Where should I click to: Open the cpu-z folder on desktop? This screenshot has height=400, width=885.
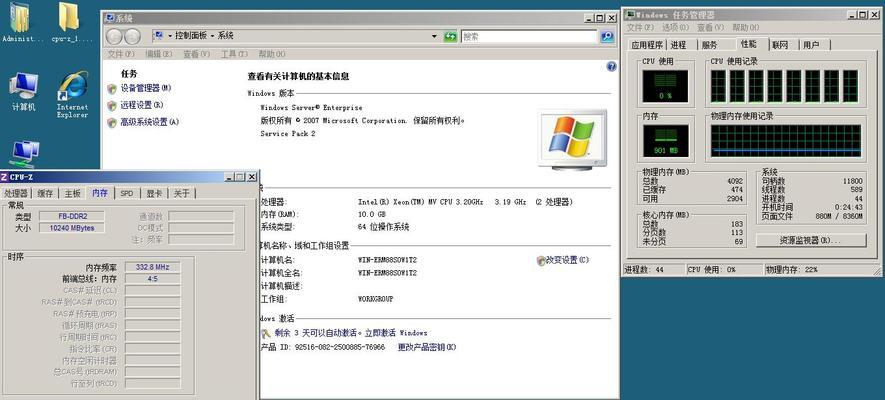pyautogui.click(x=70, y=23)
